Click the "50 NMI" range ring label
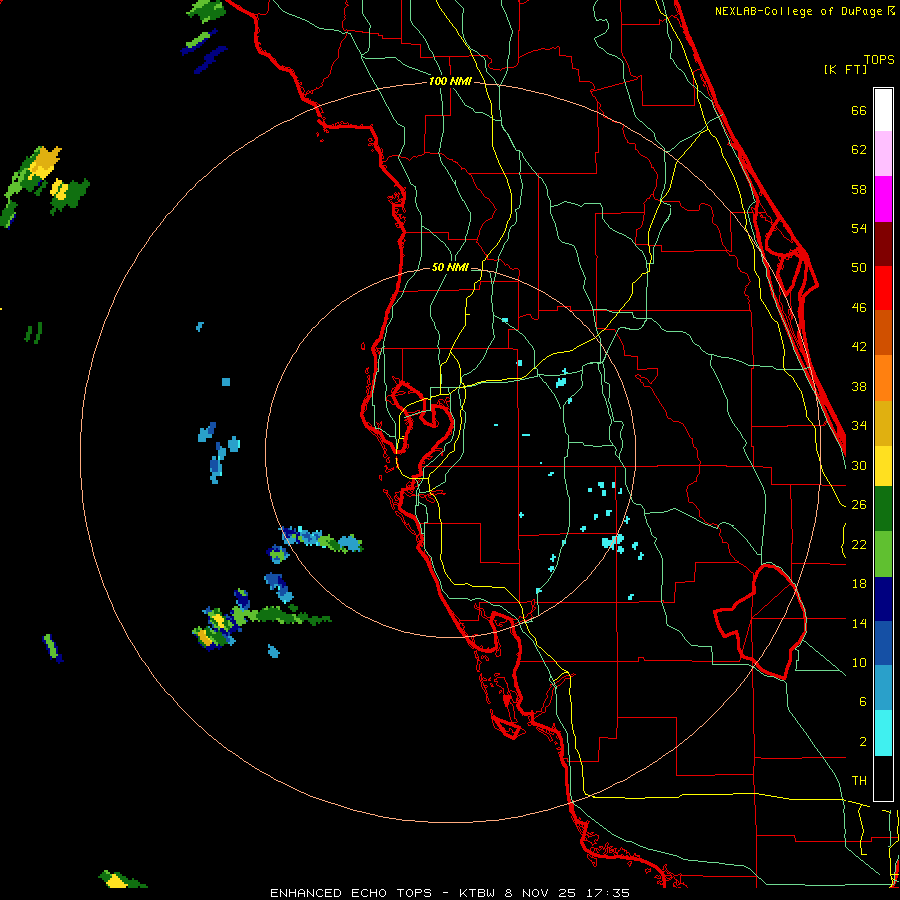Screen dimensions: 900x900 [x=449, y=267]
